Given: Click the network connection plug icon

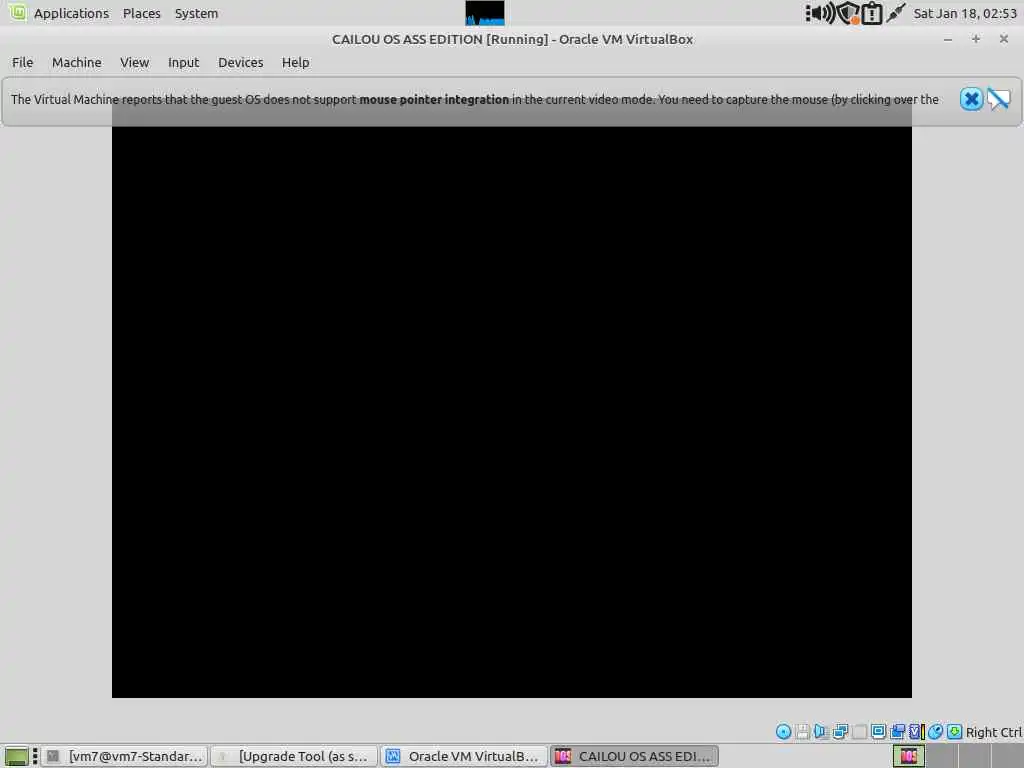Looking at the screenshot, I should point(895,12).
